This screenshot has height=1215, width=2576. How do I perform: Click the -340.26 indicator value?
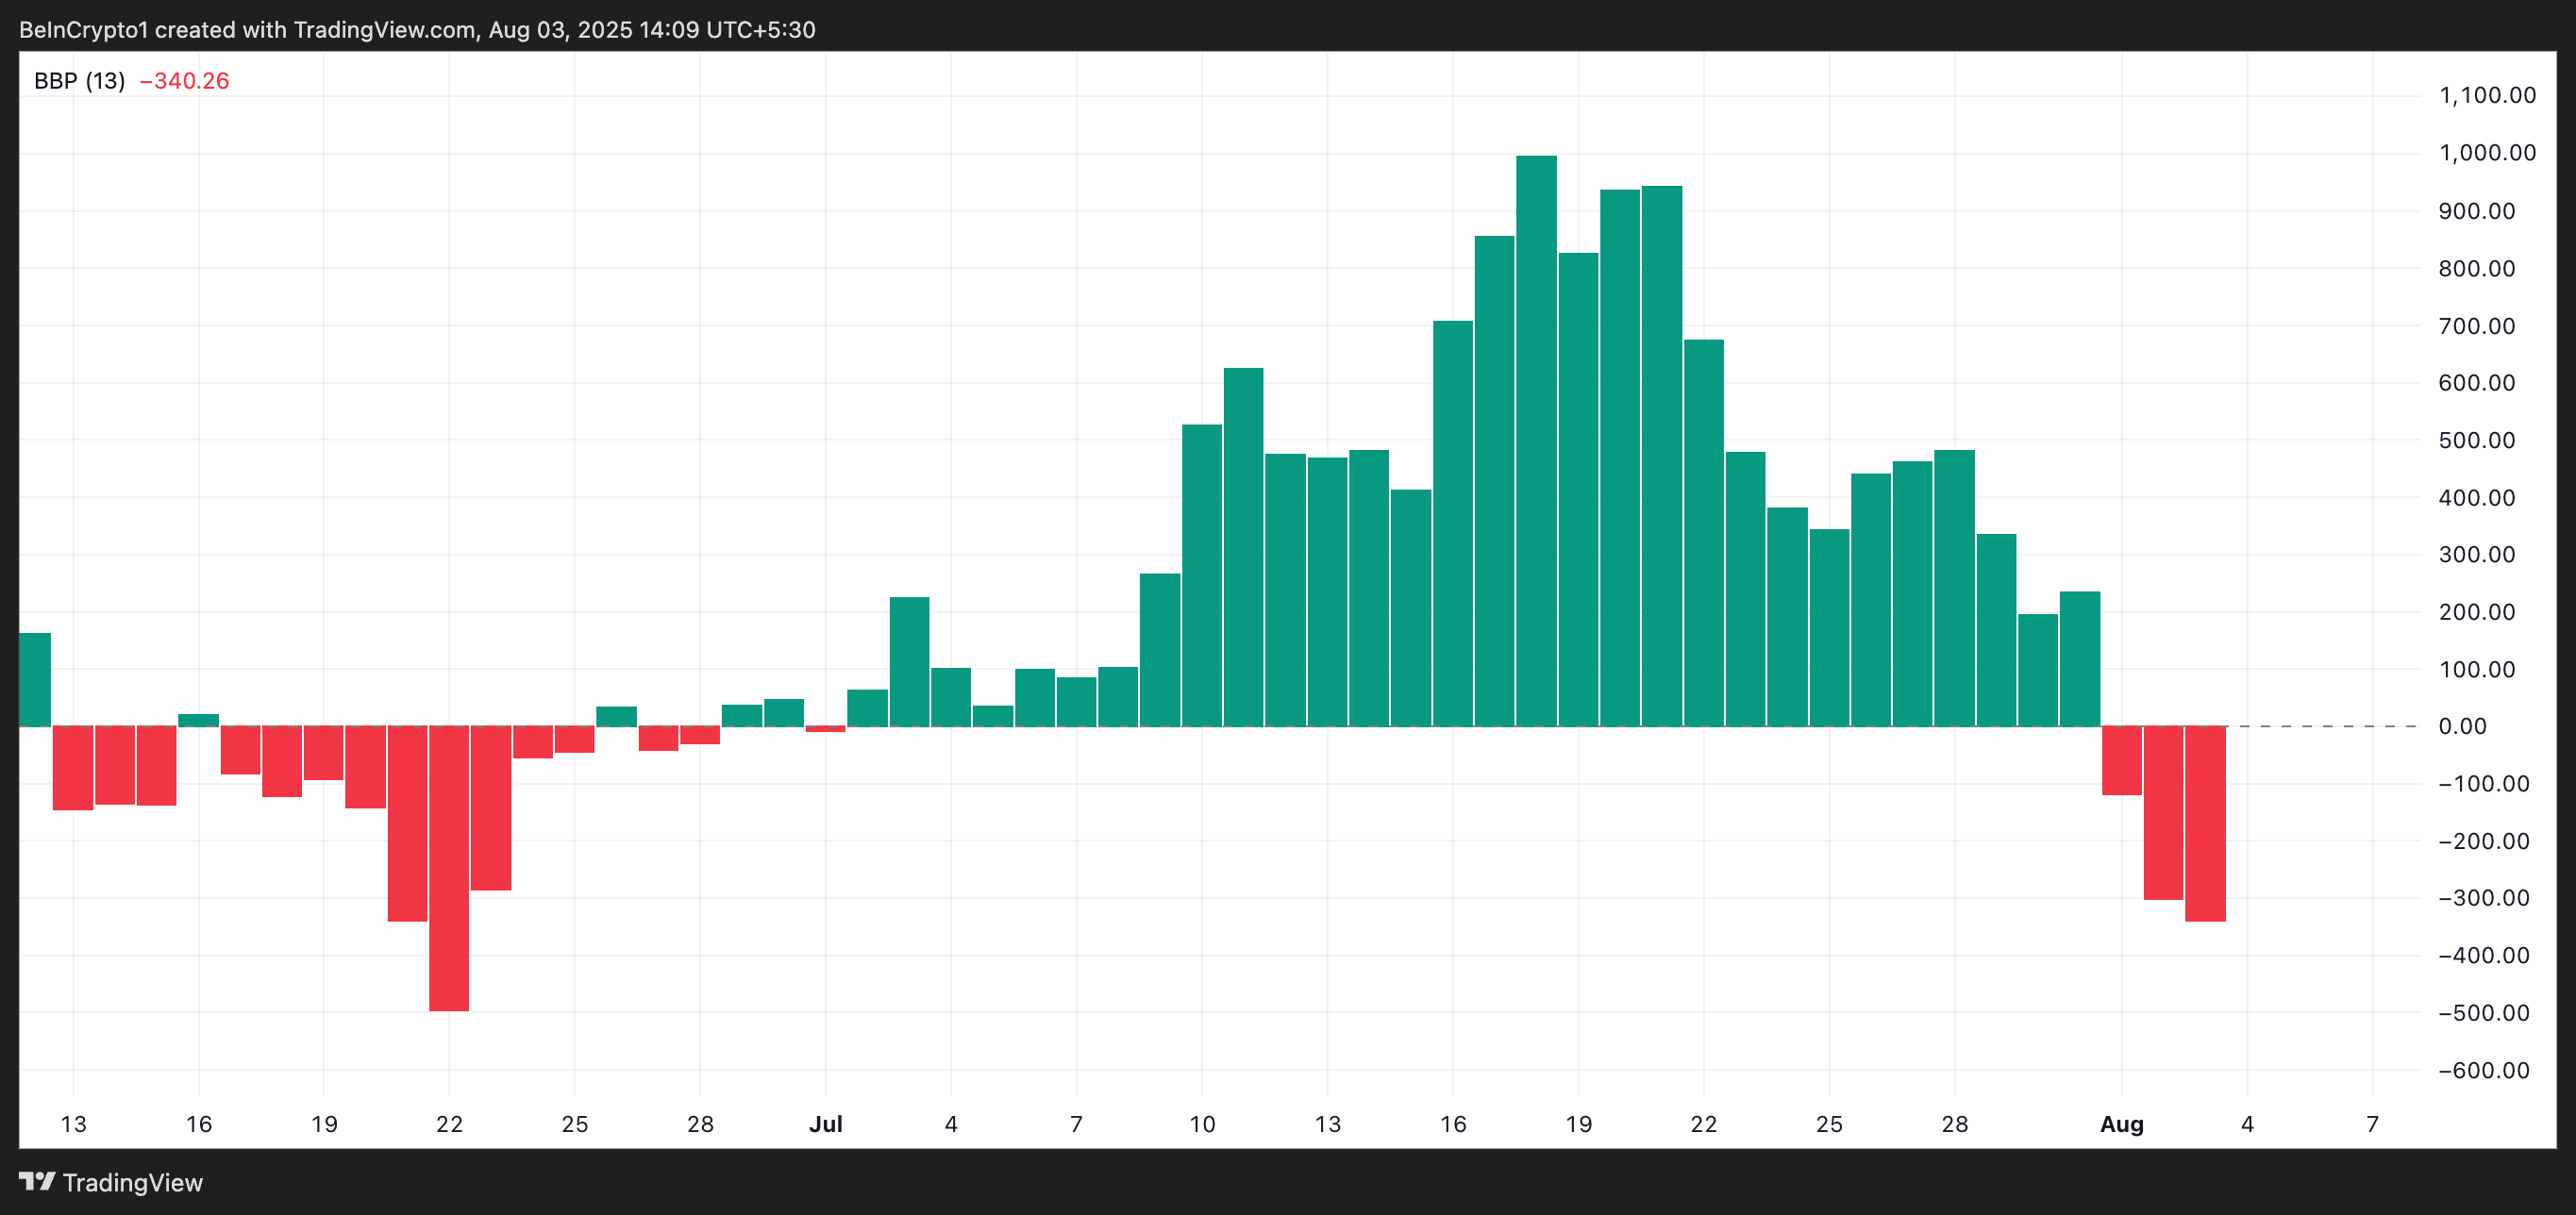coord(184,81)
